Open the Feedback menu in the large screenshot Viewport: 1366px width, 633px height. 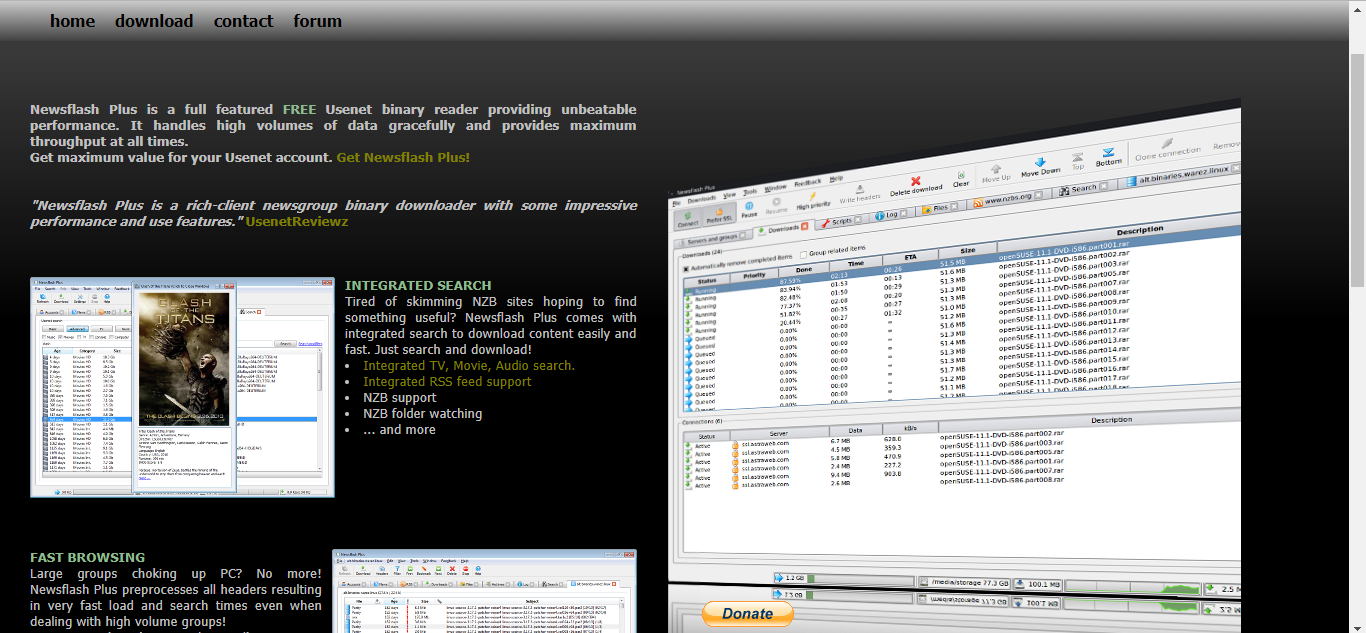(808, 182)
